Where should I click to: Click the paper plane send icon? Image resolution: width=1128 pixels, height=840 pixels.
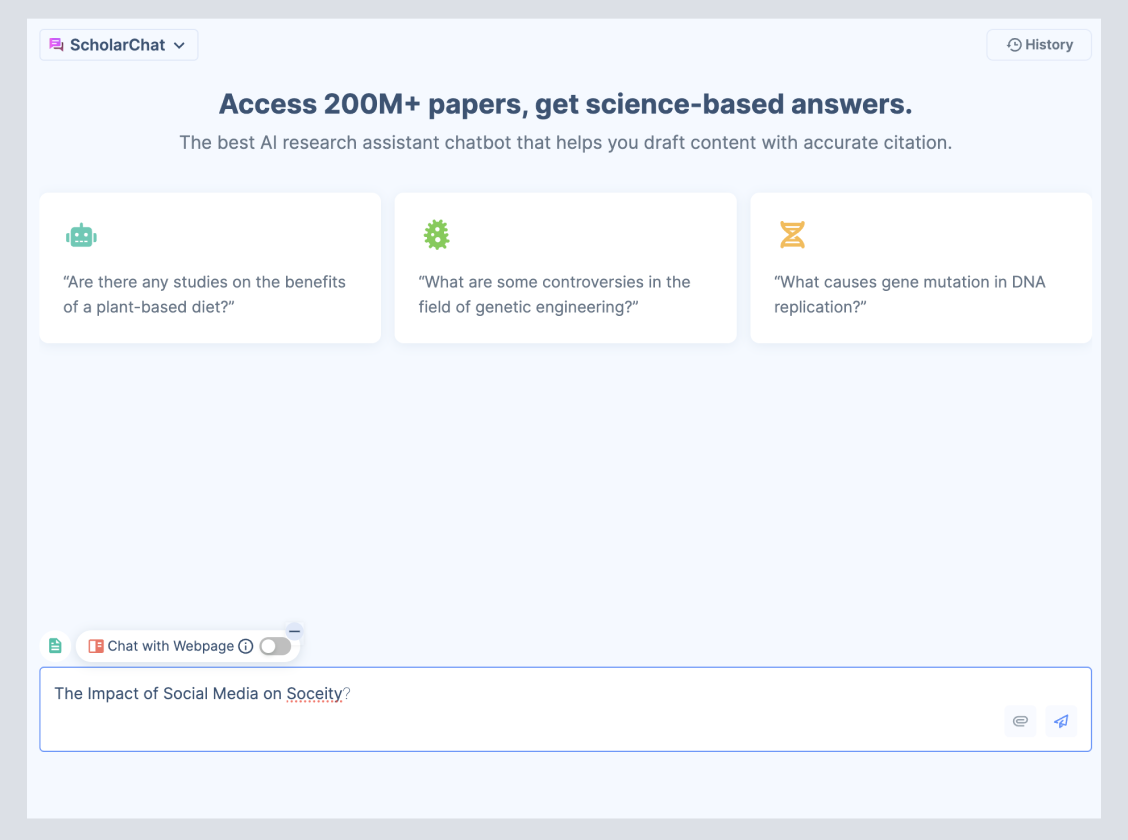(1061, 721)
